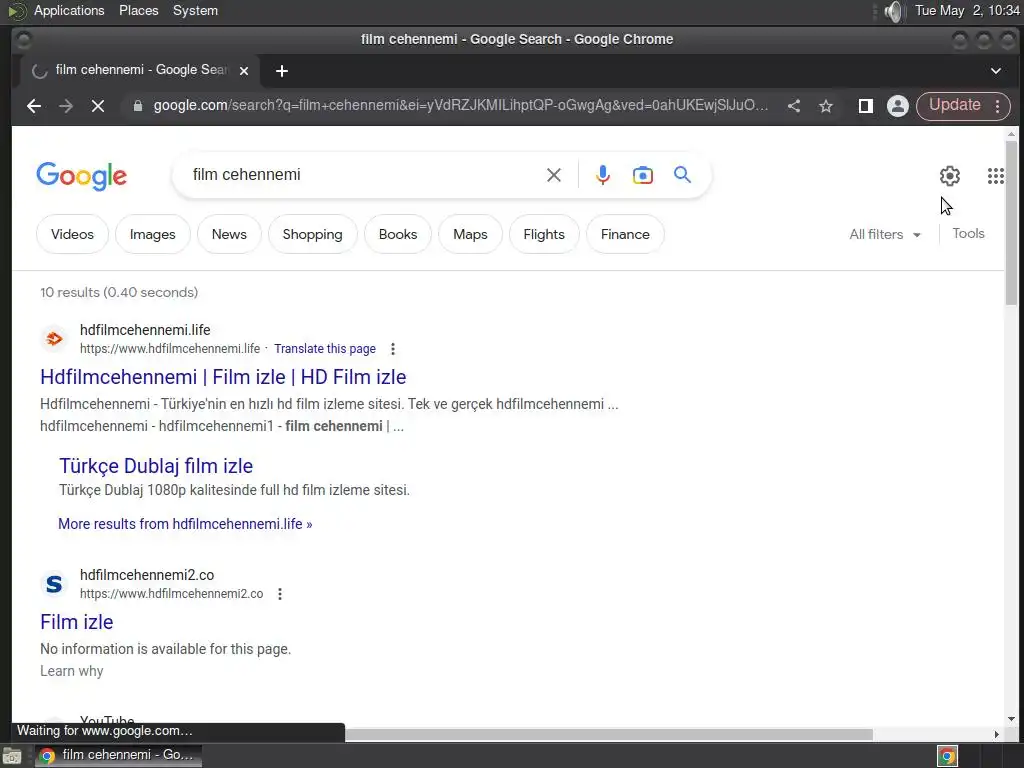Open Google quick settings gear
The width and height of the screenshot is (1024, 768).
tap(950, 176)
